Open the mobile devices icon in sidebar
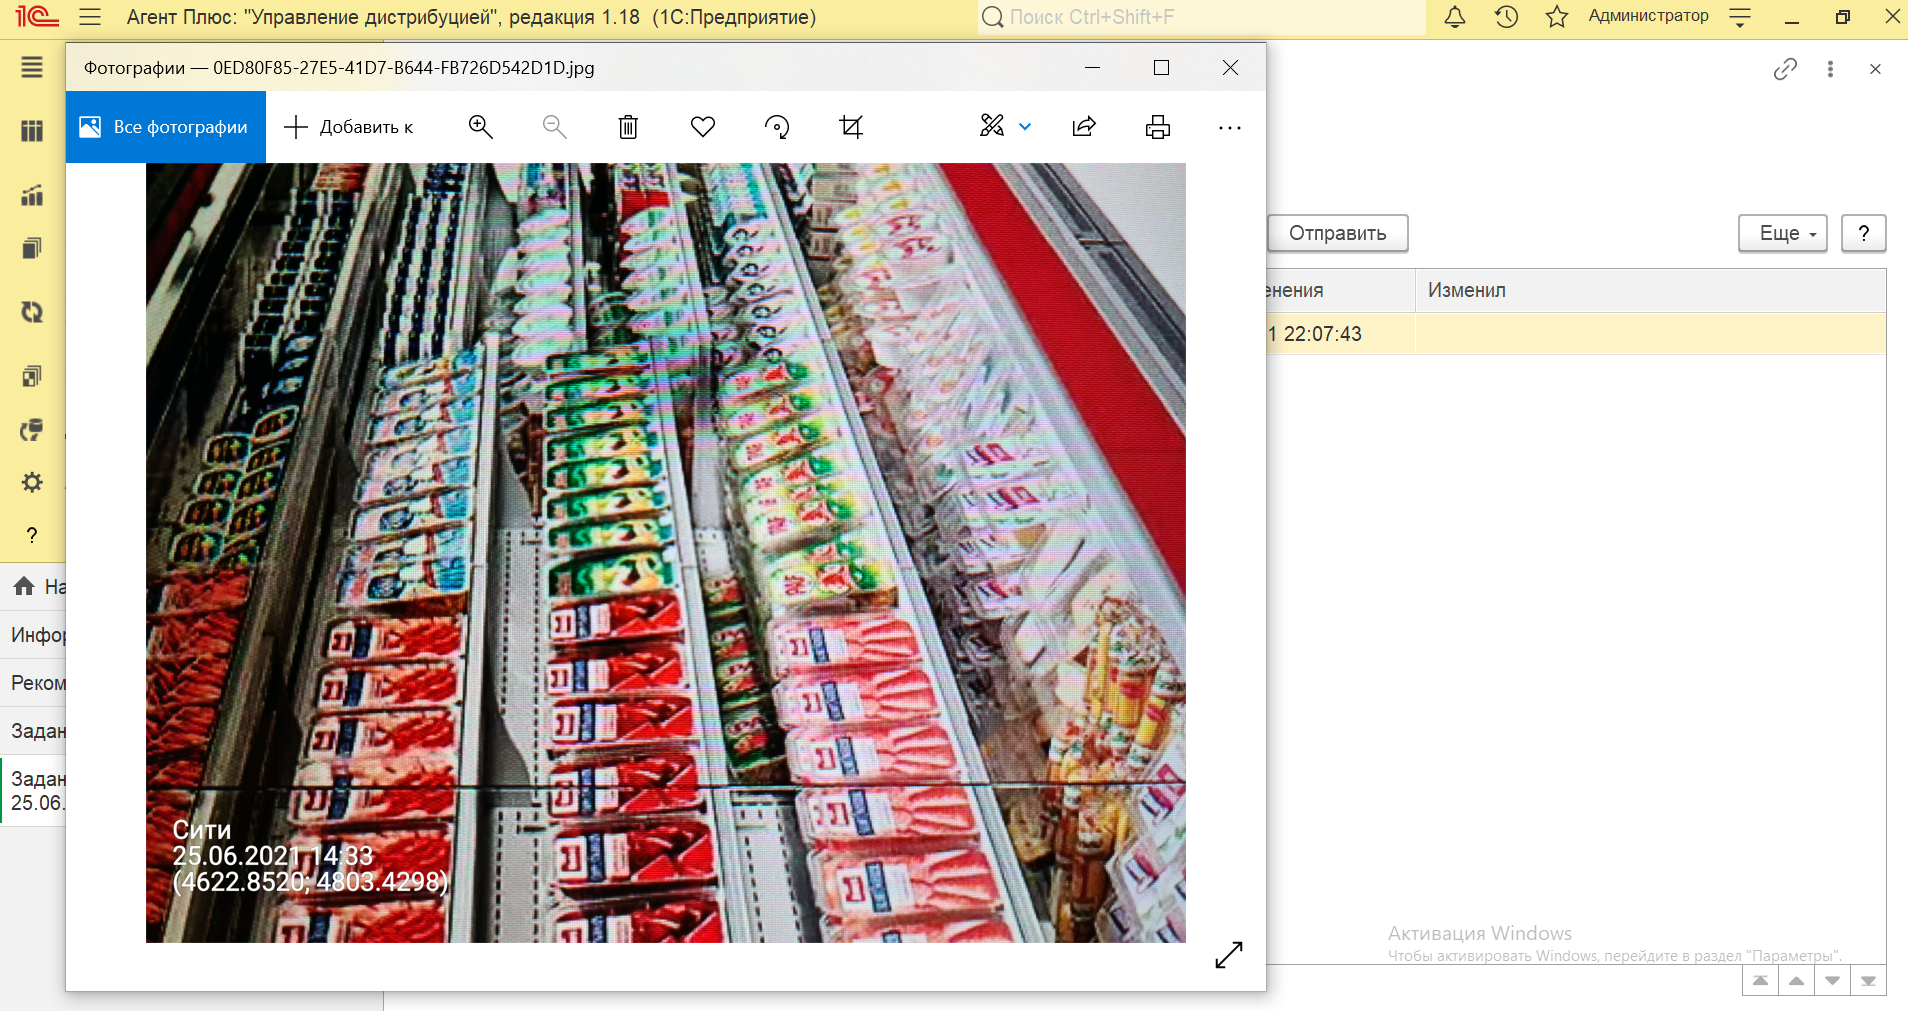This screenshot has width=1908, height=1011. tap(32, 430)
